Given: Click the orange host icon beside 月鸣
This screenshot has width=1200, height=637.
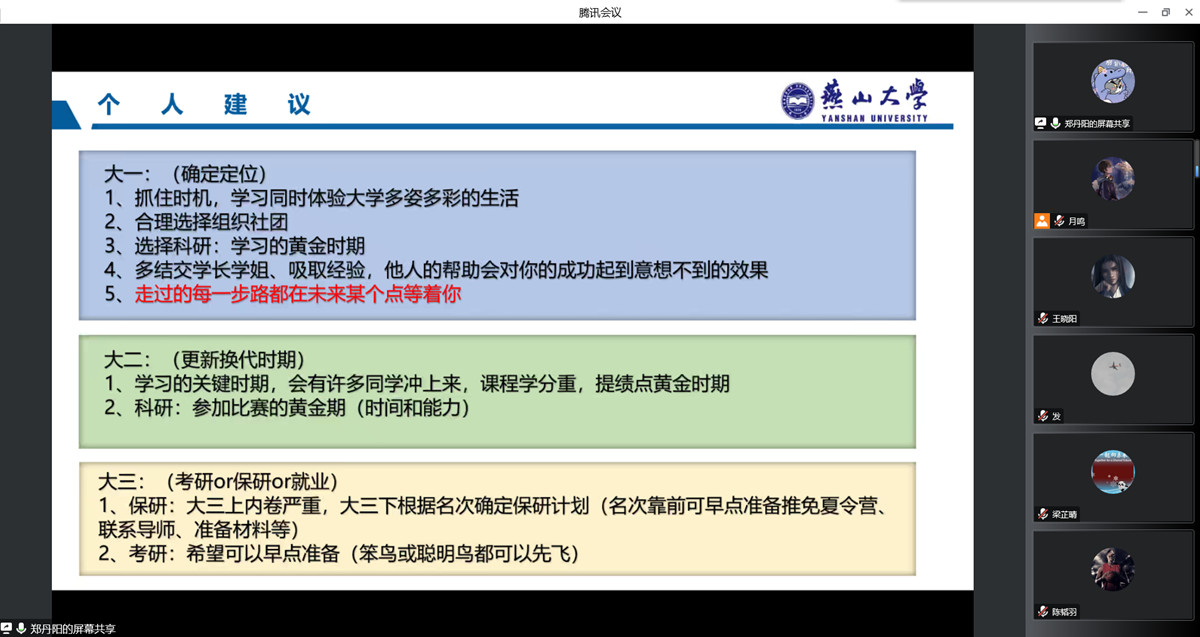Looking at the screenshot, I should point(1042,221).
